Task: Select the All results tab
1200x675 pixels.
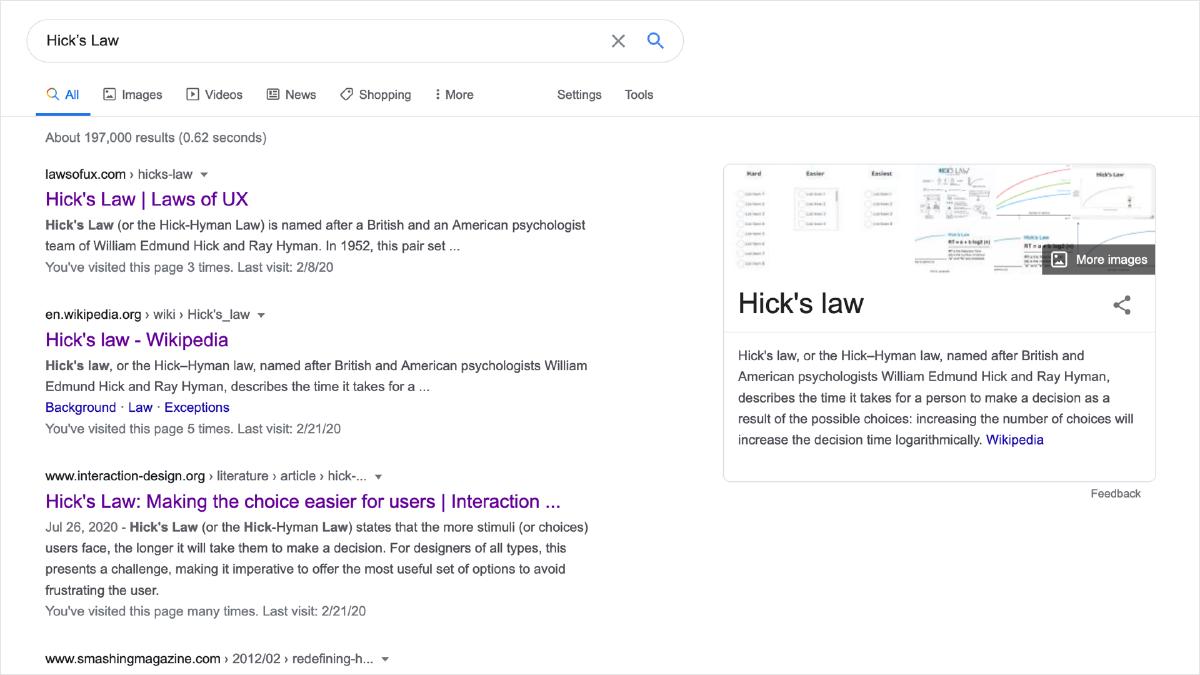Action: (63, 95)
